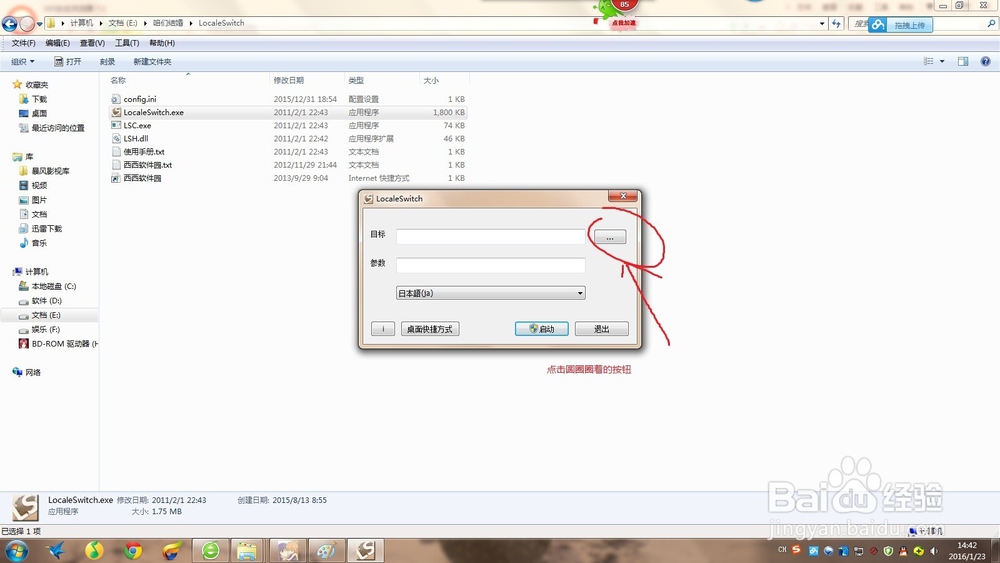Click the 文档 (E:) breadcrumb segment

(x=122, y=23)
